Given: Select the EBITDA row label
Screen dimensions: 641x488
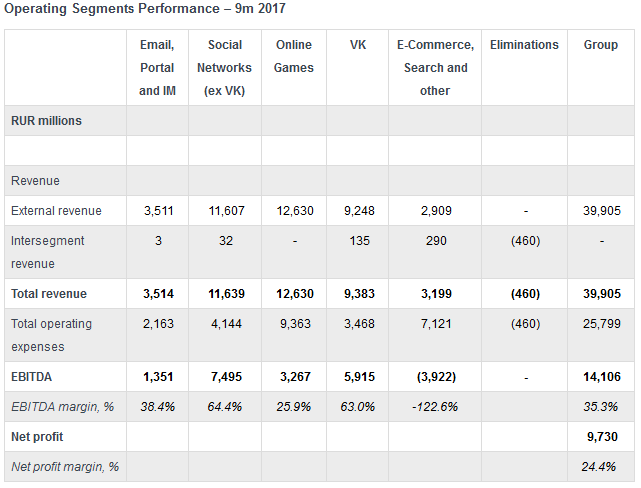Looking at the screenshot, I should click(x=32, y=377).
